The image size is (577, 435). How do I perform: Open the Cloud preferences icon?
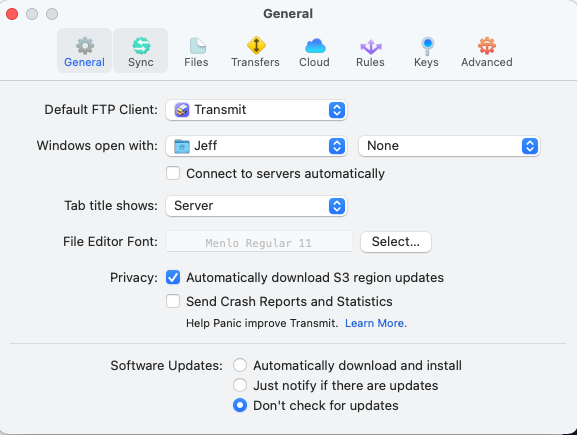click(315, 46)
